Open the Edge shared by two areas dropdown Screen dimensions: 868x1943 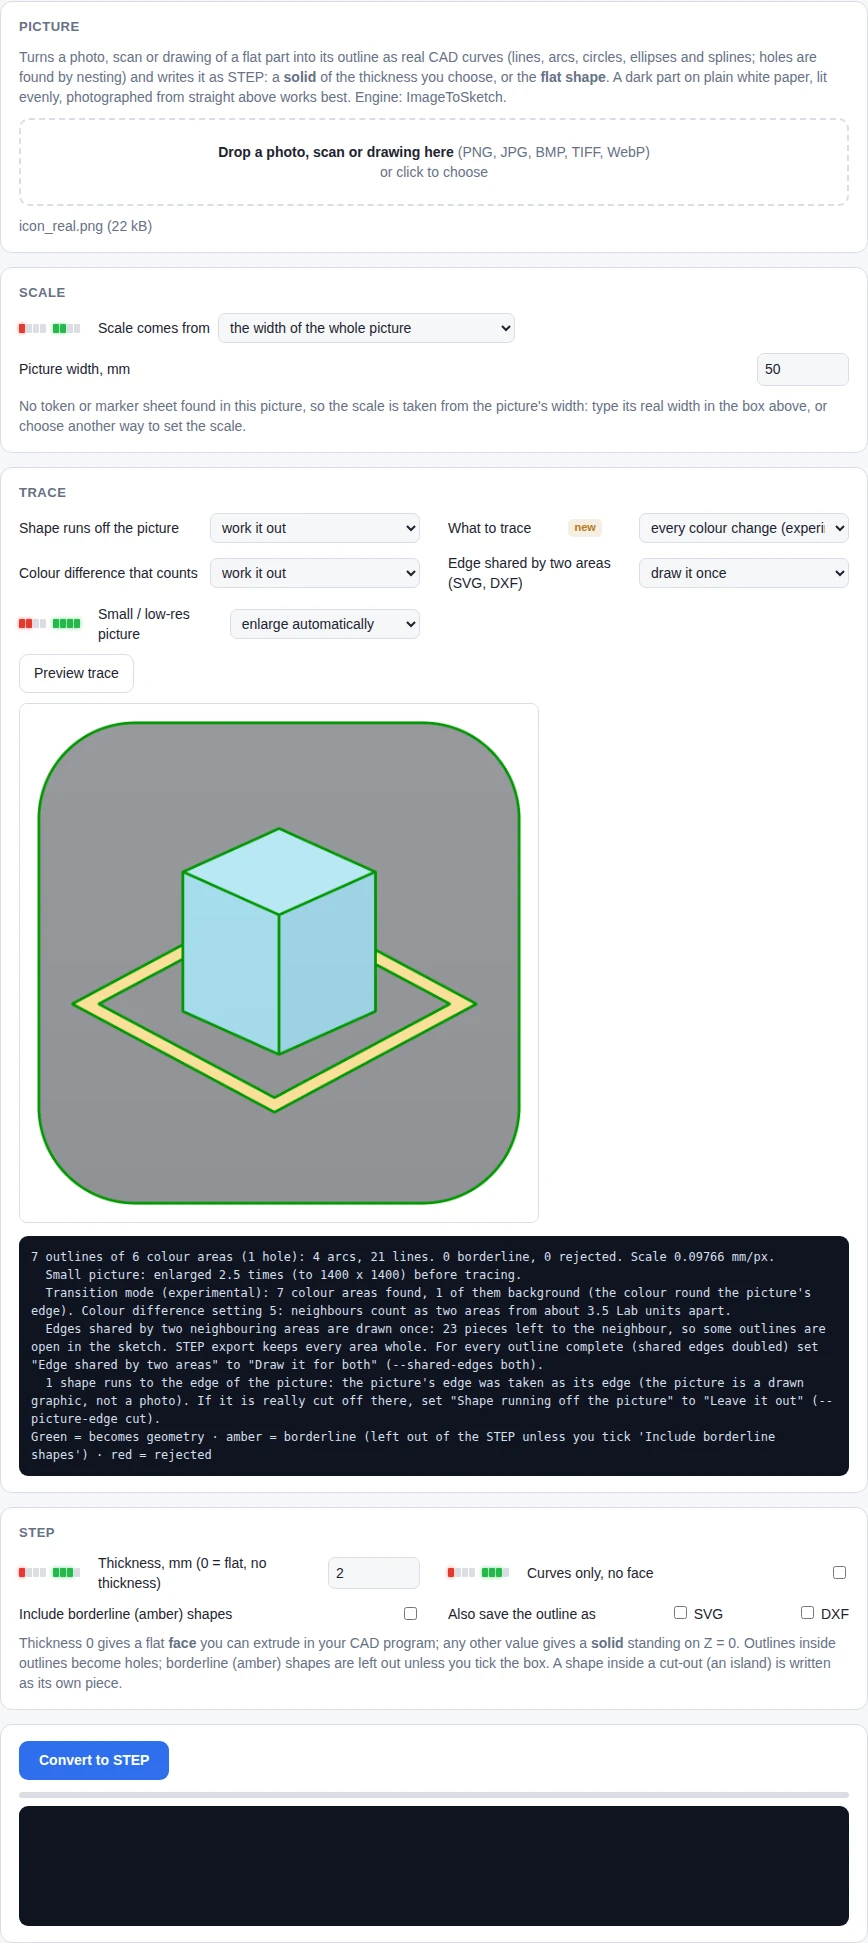744,573
